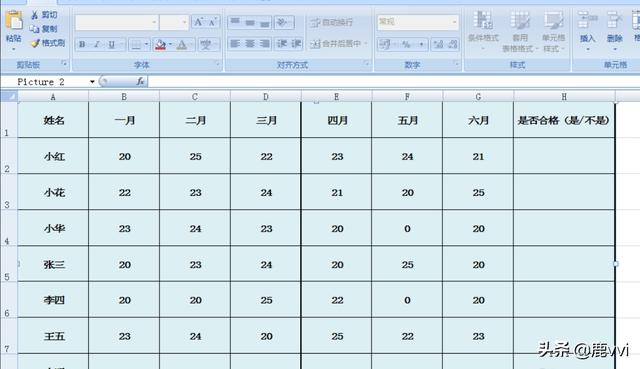Screen dimensions: 640x369
Task: Open the font size dropdown
Action: [x=184, y=22]
